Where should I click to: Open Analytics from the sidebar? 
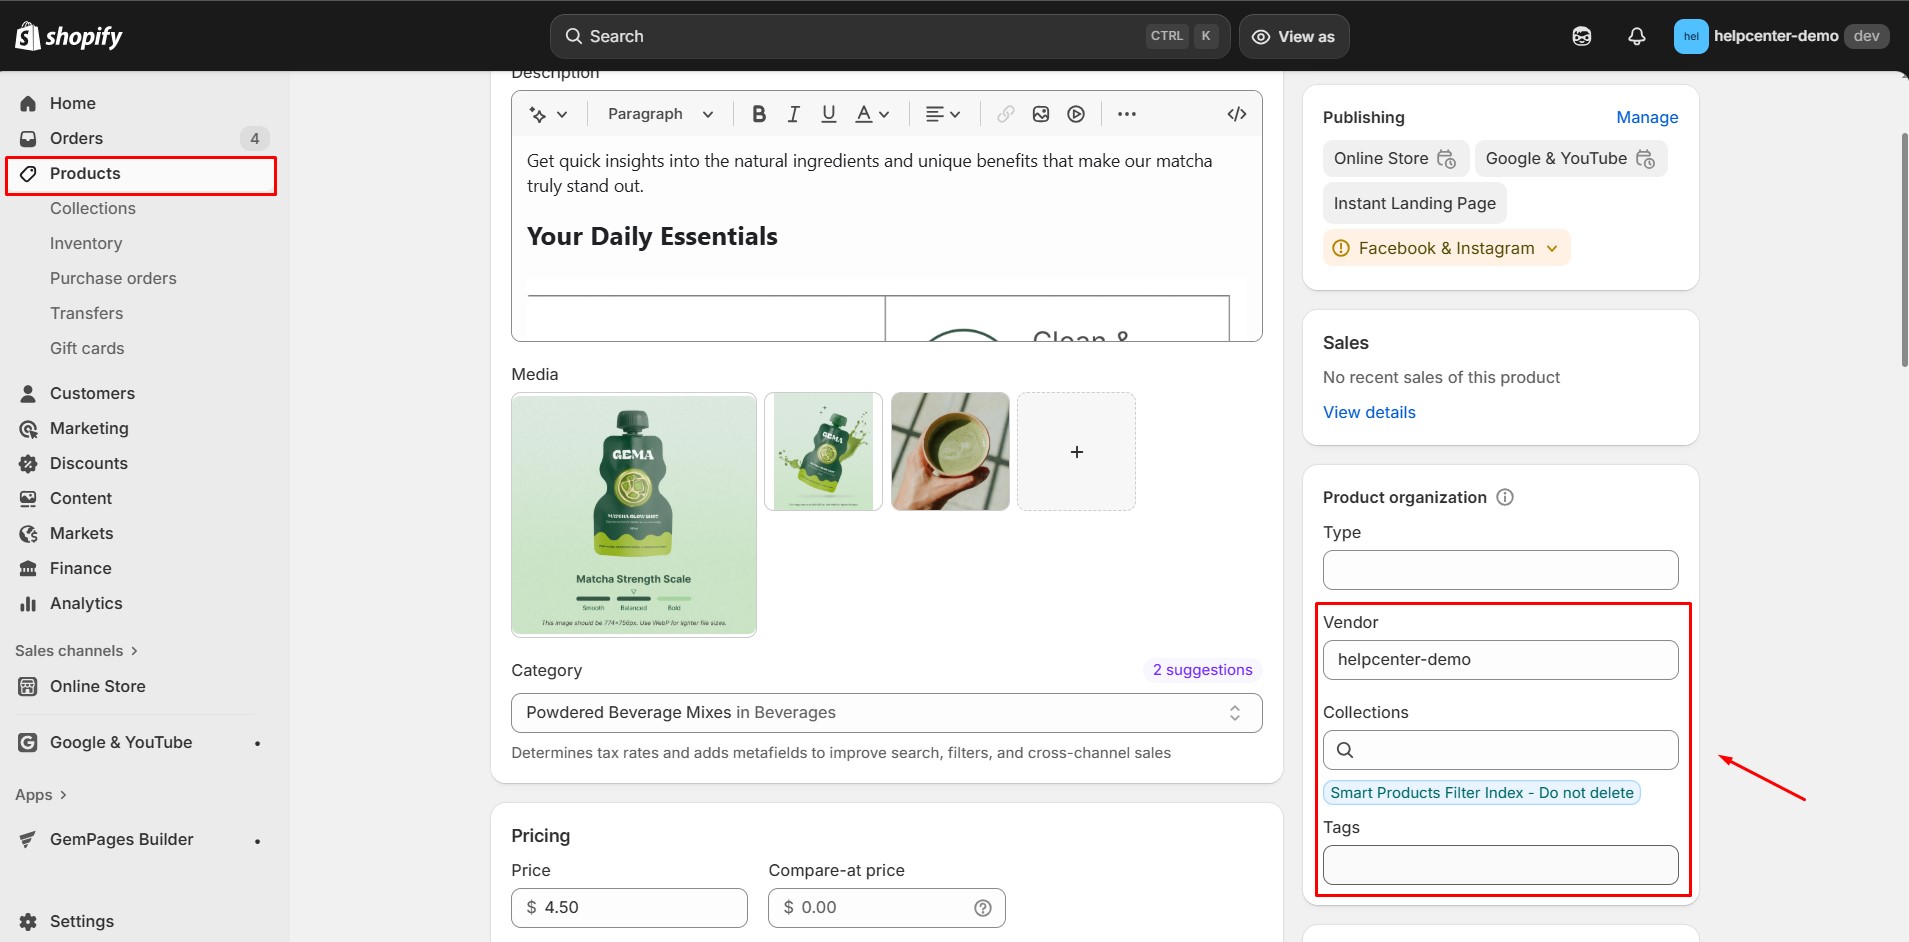tap(85, 603)
